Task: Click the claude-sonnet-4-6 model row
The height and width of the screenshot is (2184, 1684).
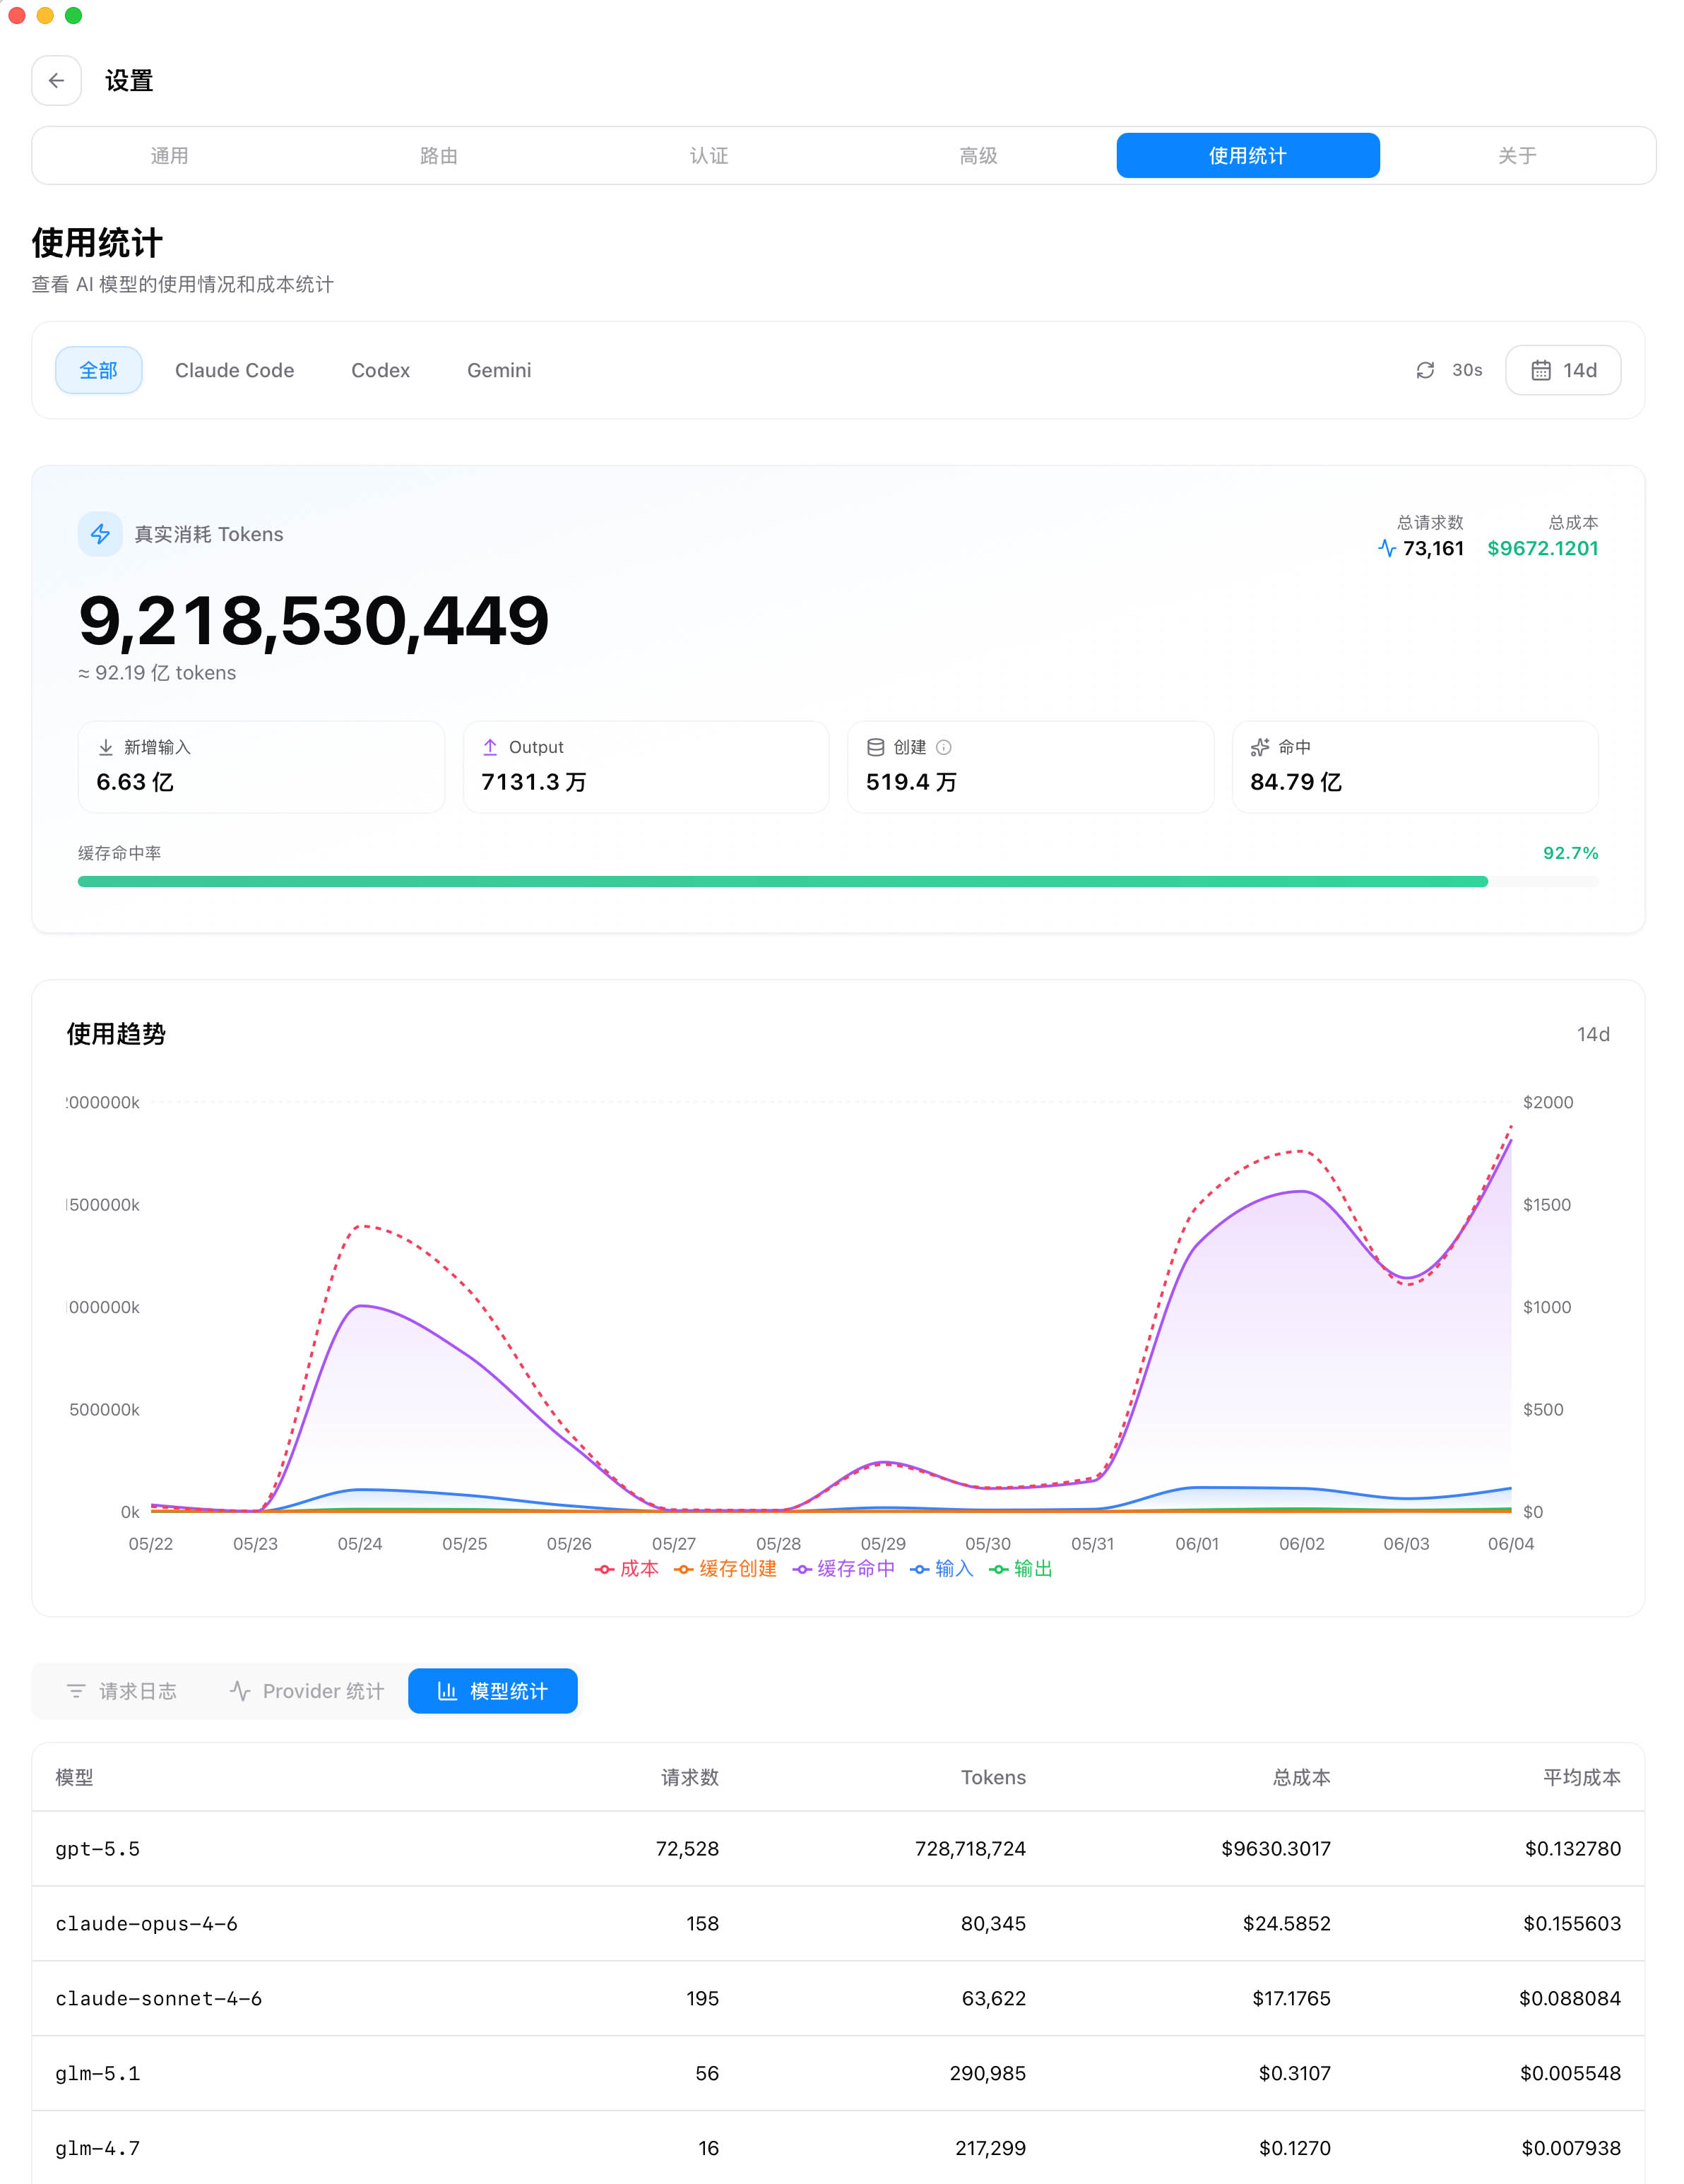Action: [838, 1999]
